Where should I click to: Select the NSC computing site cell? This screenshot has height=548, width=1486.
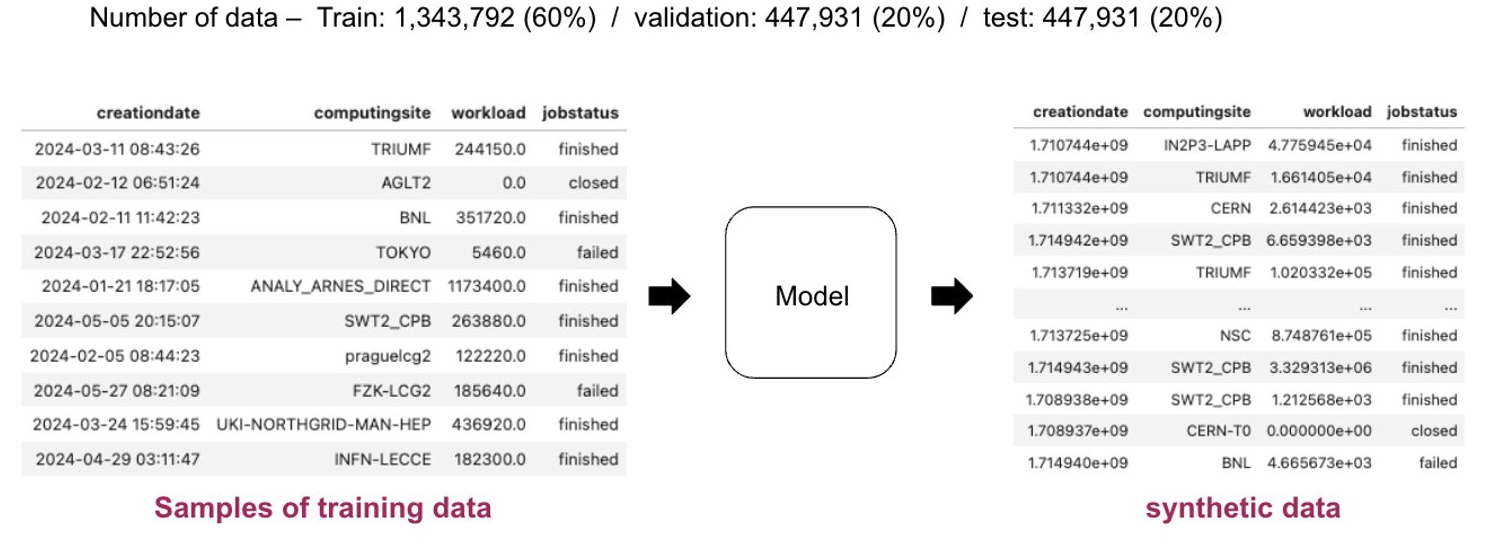coord(1236,336)
